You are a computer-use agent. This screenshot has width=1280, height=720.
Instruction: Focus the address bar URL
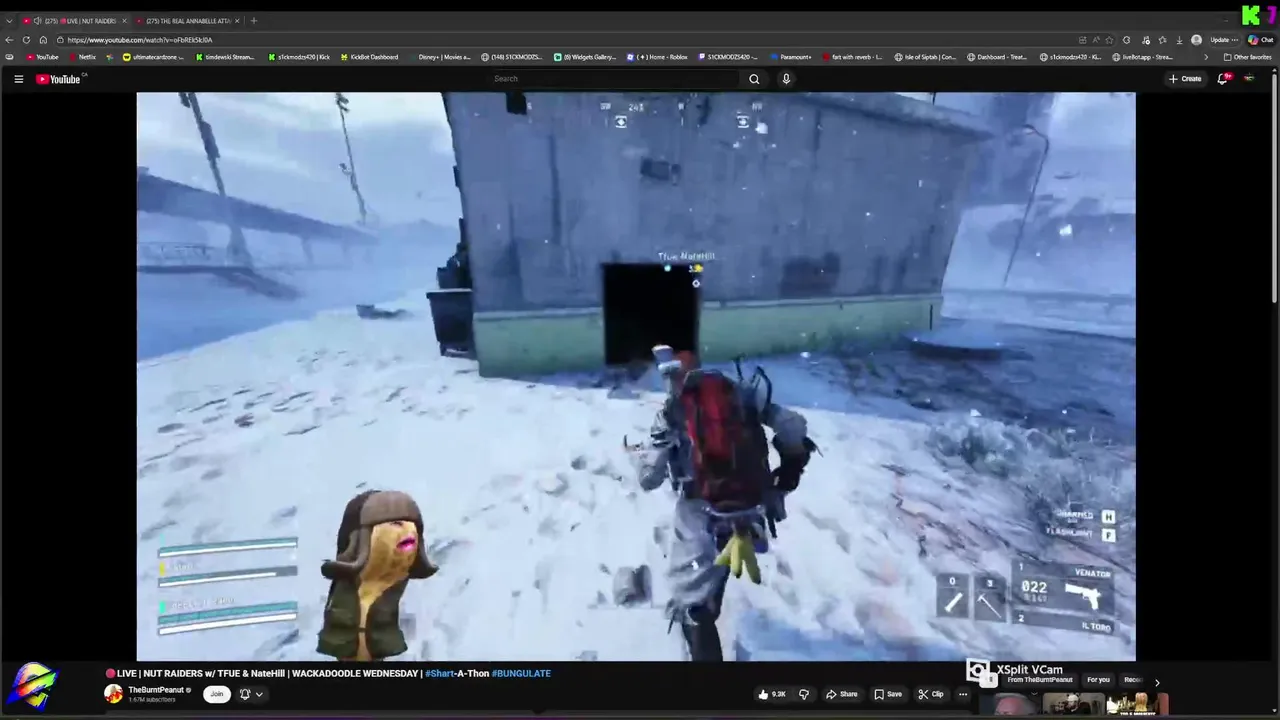coord(140,40)
